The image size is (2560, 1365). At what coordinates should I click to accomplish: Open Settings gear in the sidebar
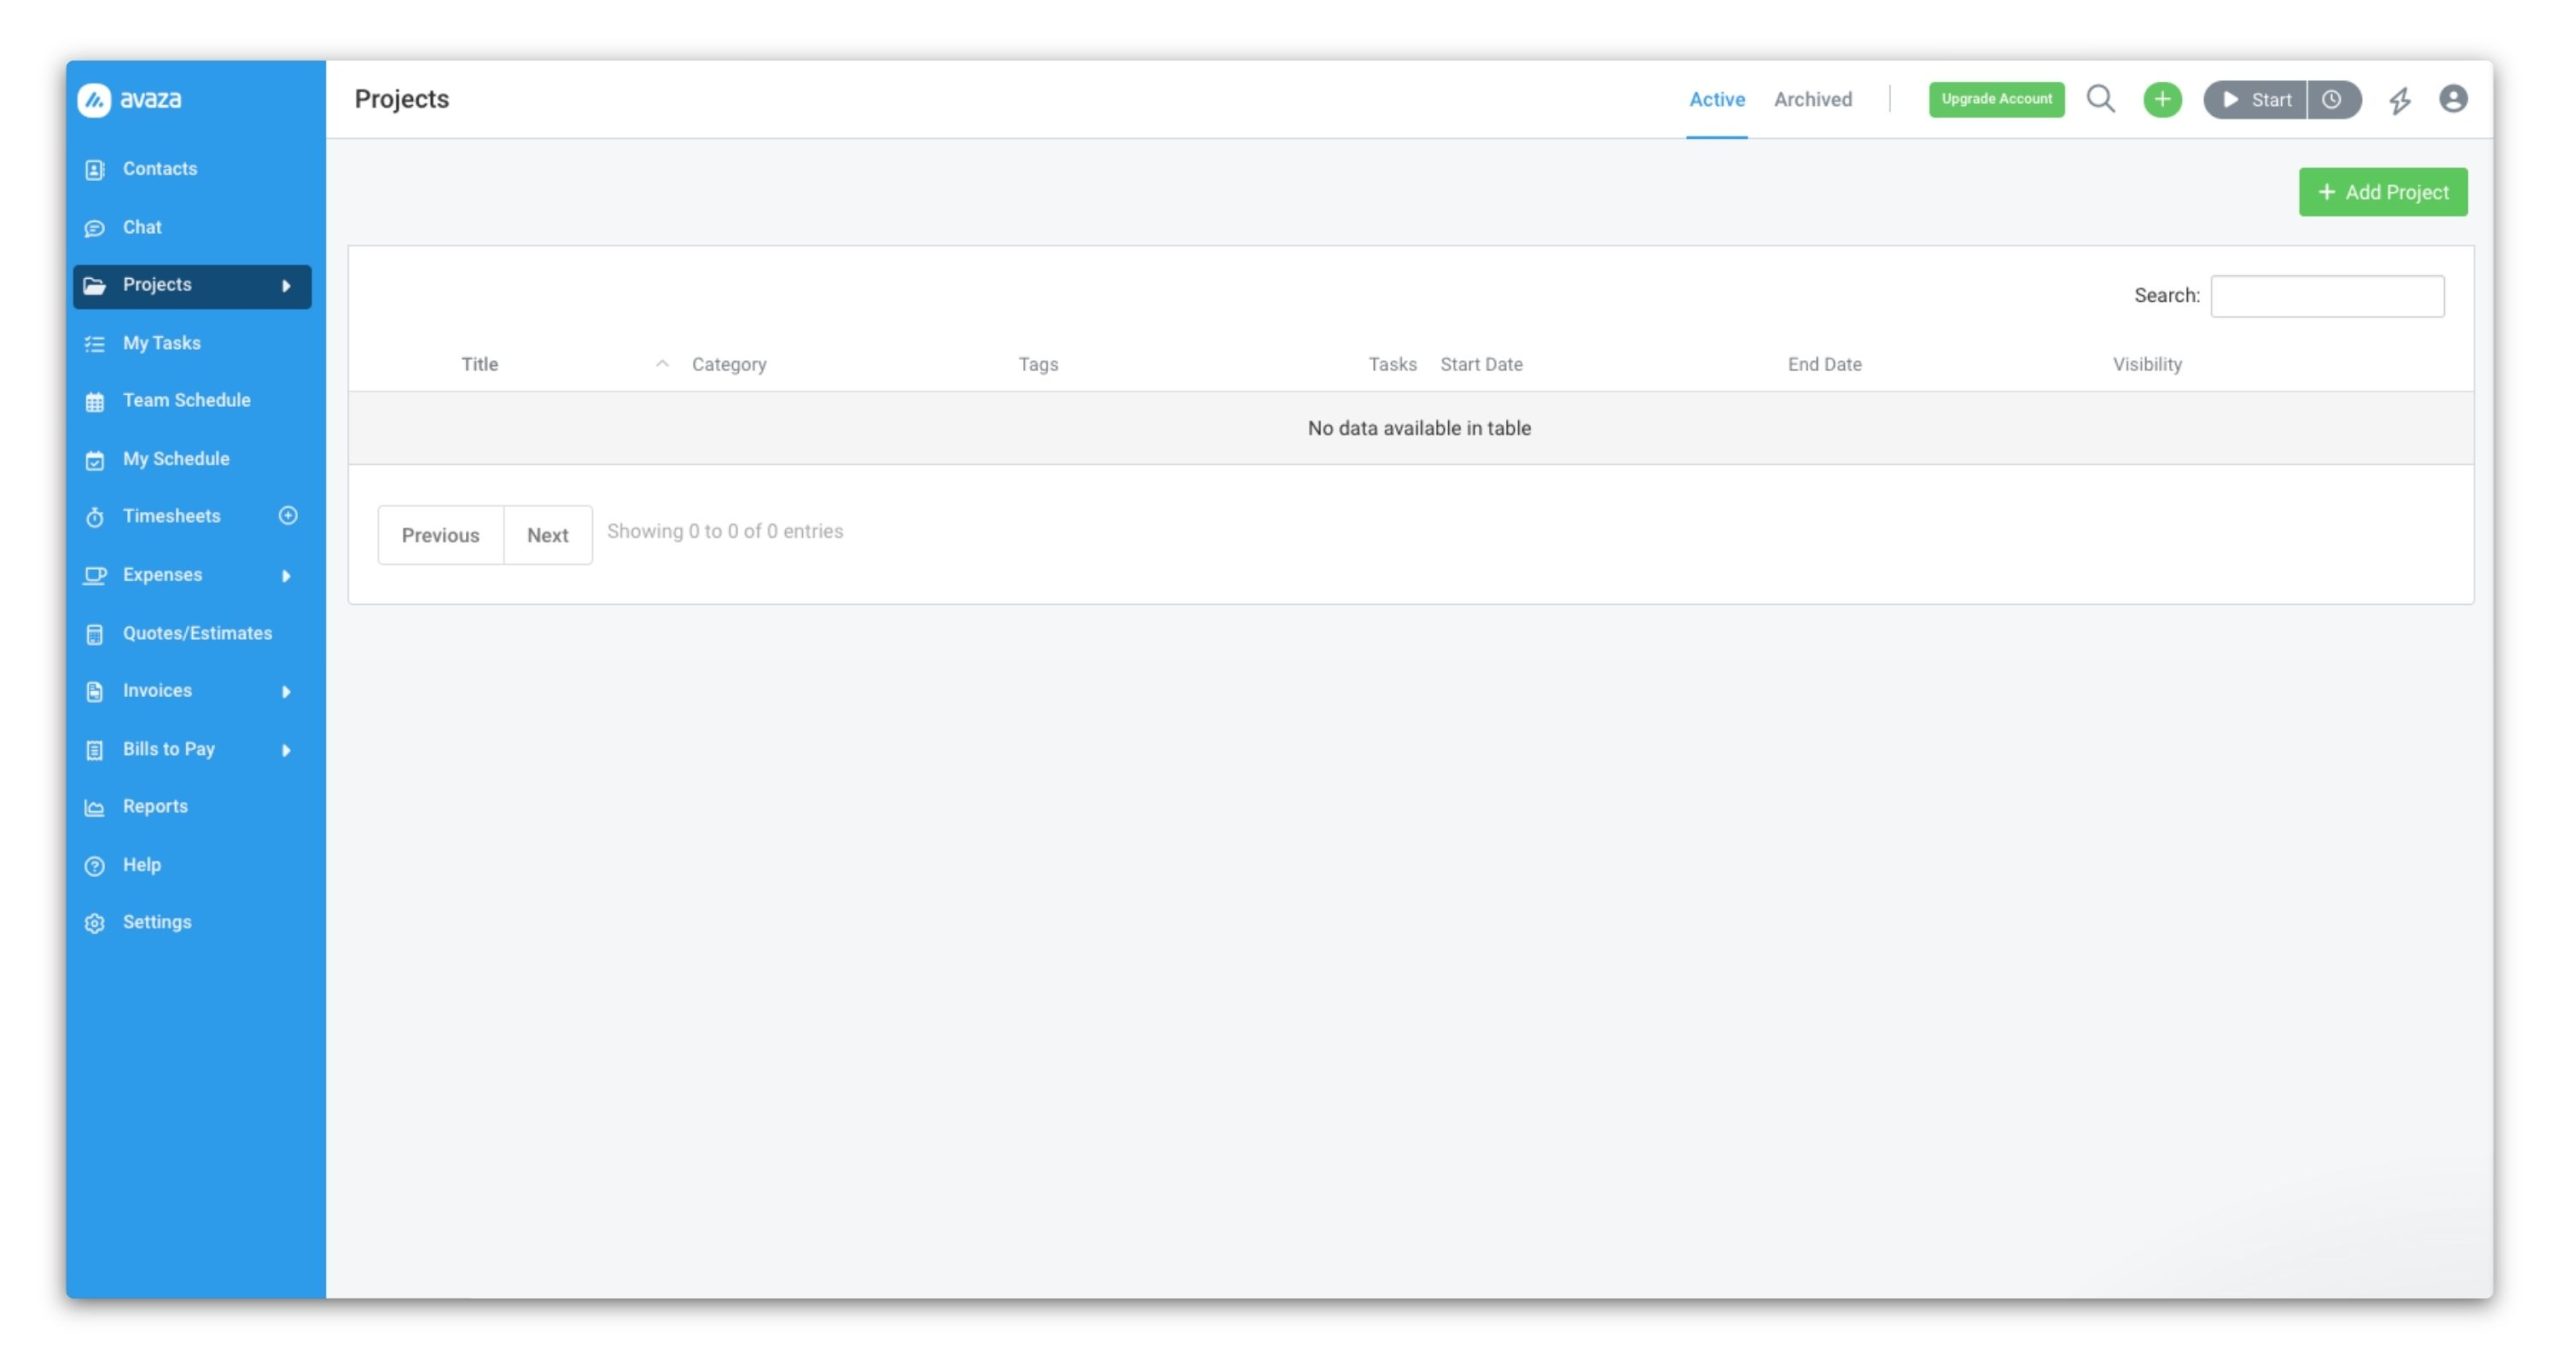pyautogui.click(x=94, y=923)
